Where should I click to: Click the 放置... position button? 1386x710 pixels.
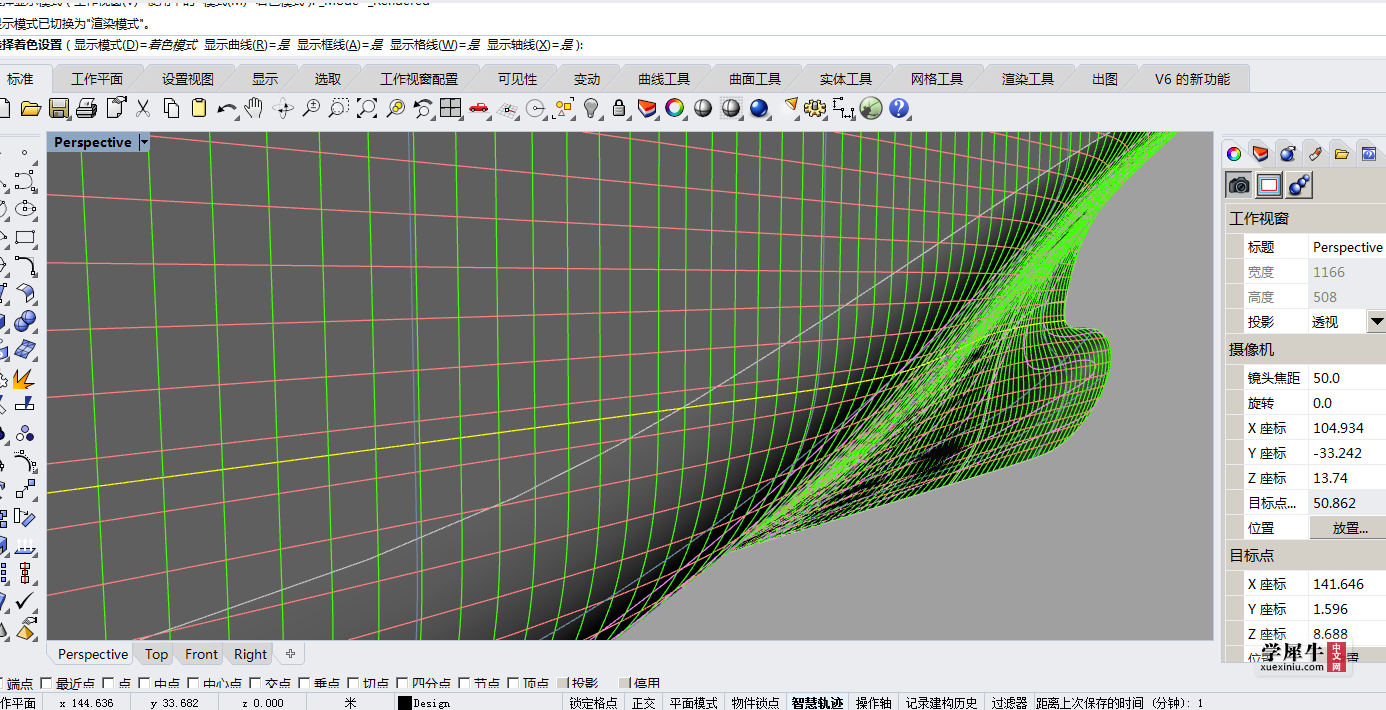(x=1350, y=528)
